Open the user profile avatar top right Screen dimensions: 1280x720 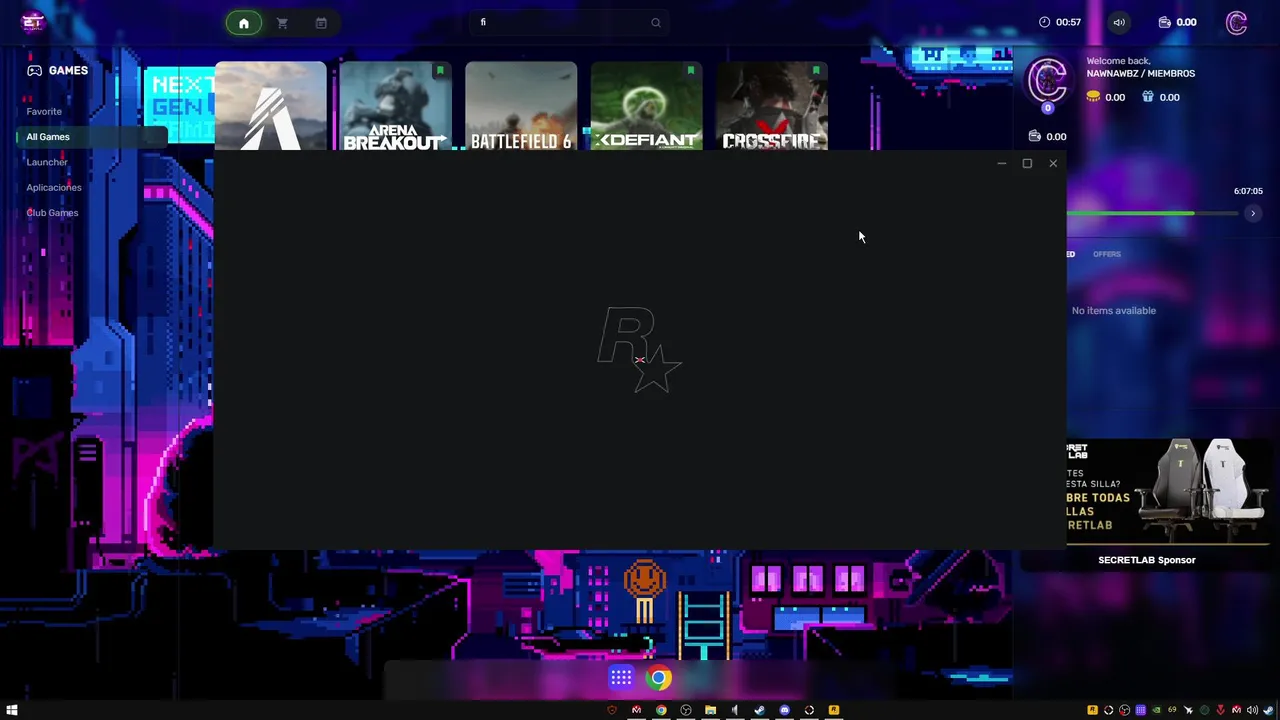coord(1237,22)
